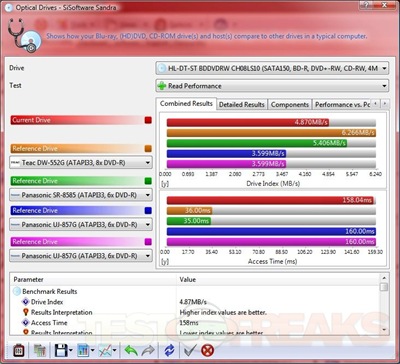Click the red cancel X icon
The height and width of the screenshot is (364, 400).
pos(207,350)
